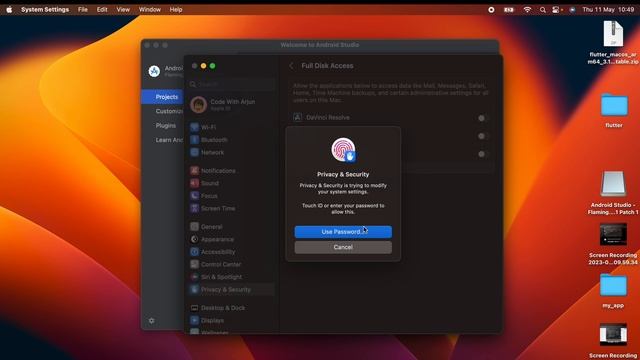Screen dimensions: 640x360
Task: Click the Touch ID fingerprint icon
Action: pos(343,150)
